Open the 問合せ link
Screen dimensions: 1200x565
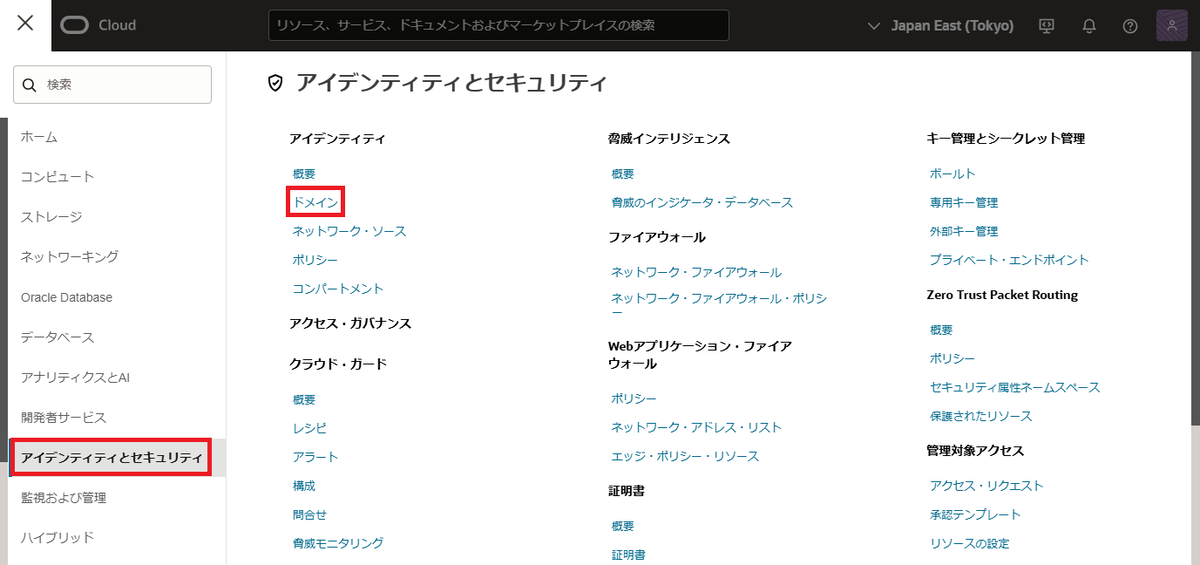click(309, 515)
